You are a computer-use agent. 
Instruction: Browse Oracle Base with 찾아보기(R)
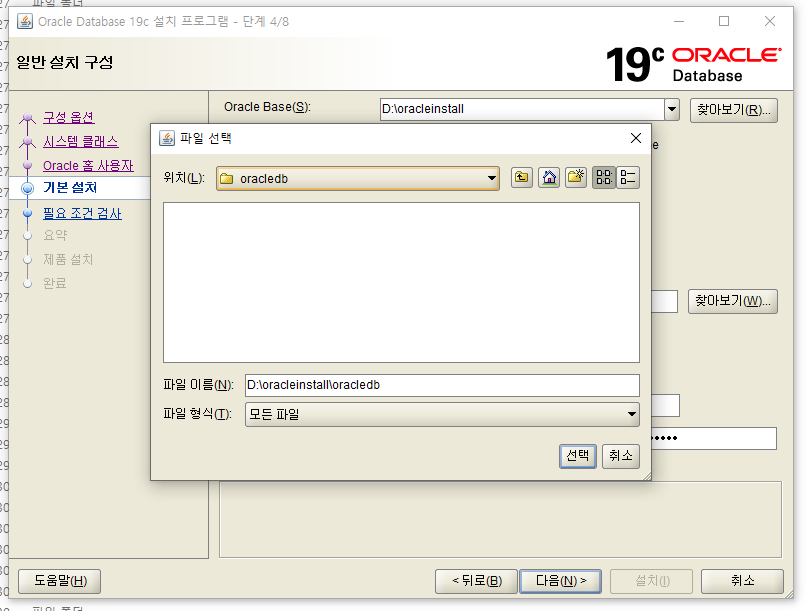(x=734, y=110)
